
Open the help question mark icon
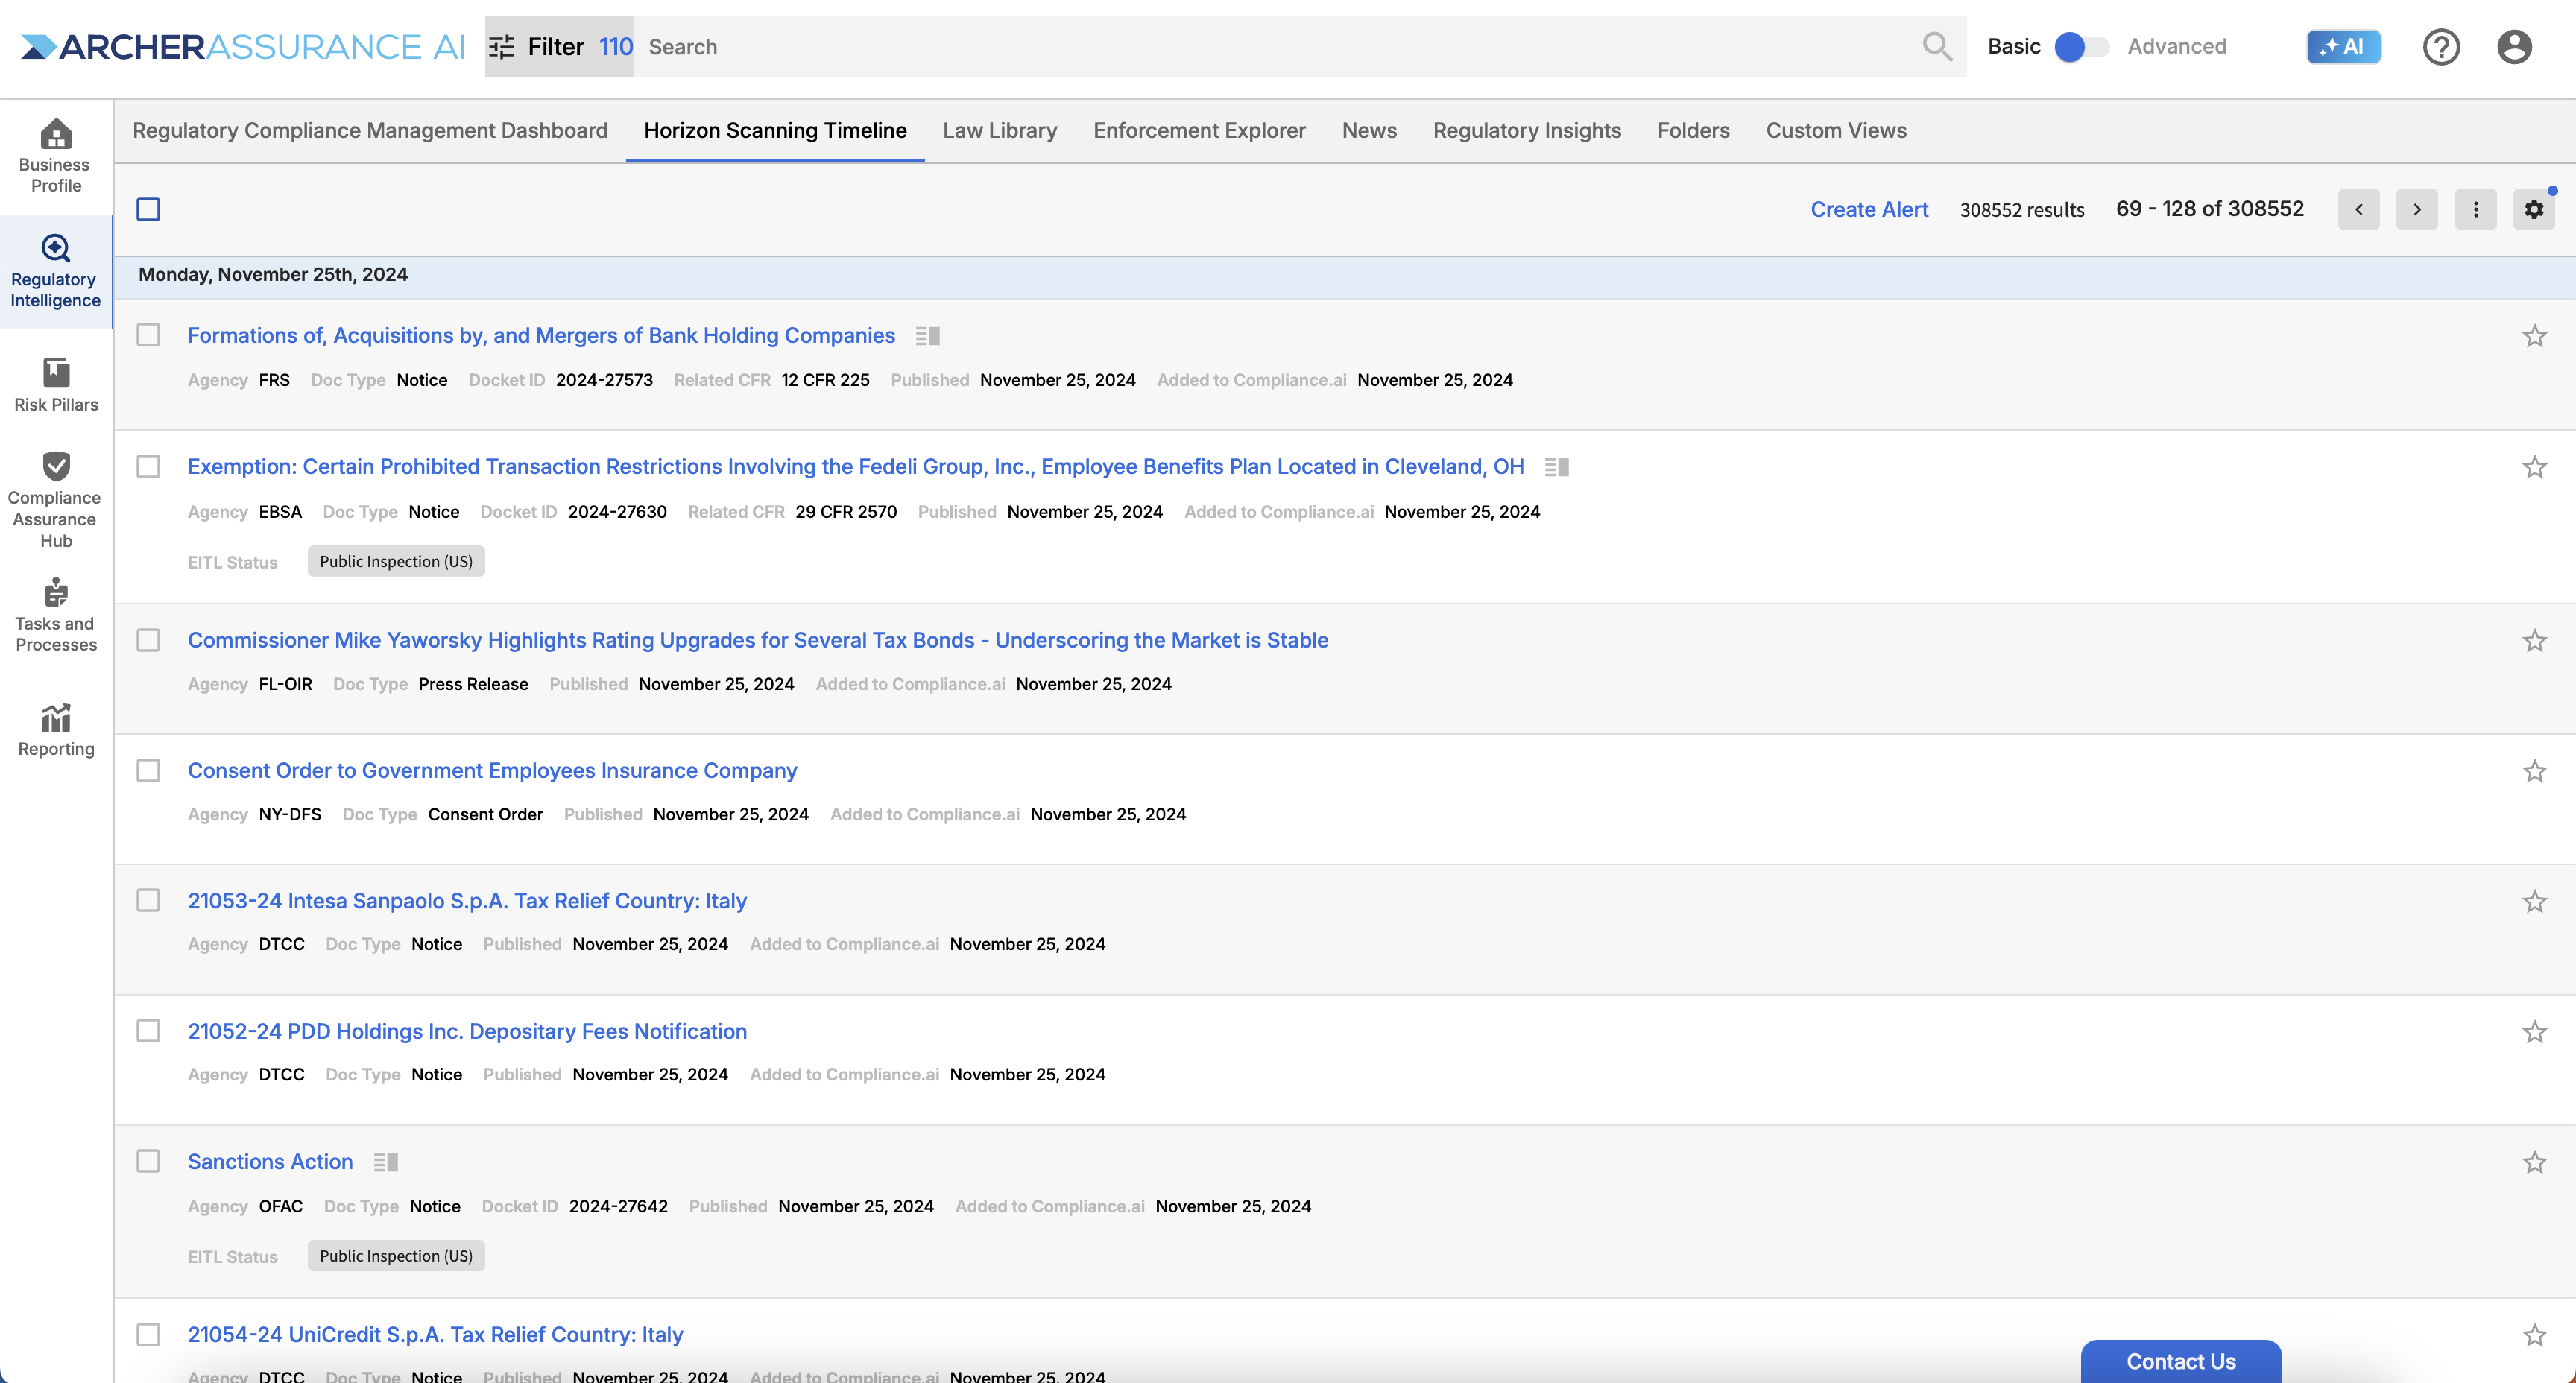pyautogui.click(x=2441, y=47)
